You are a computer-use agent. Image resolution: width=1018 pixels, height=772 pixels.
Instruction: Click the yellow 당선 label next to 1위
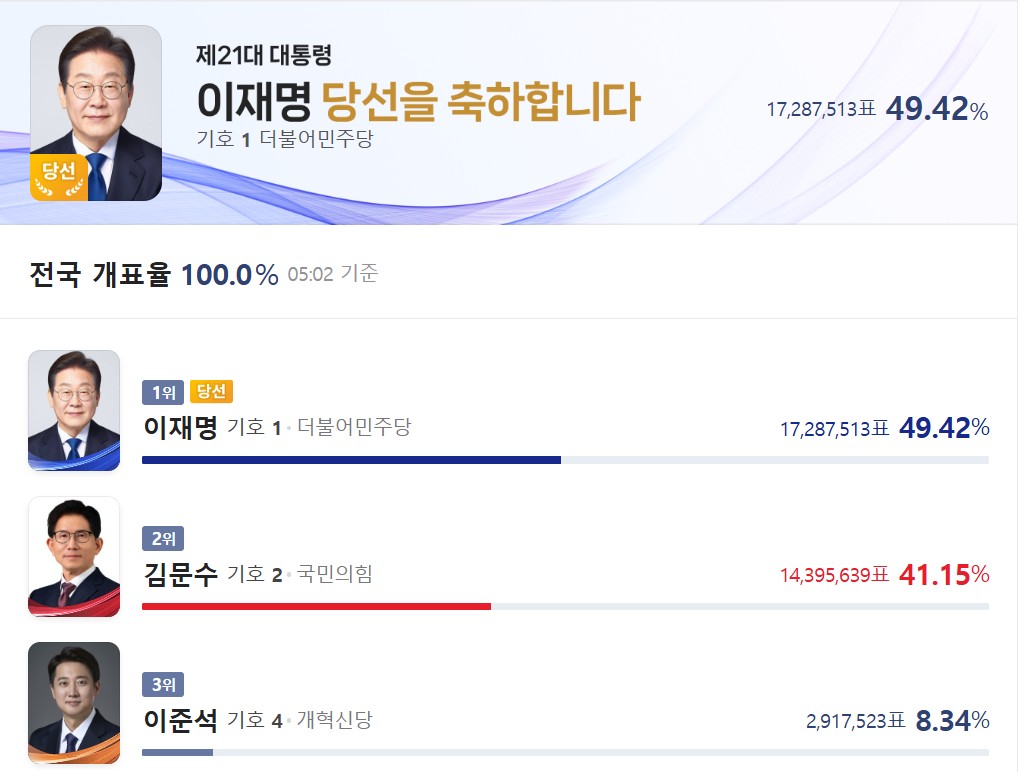click(x=212, y=392)
